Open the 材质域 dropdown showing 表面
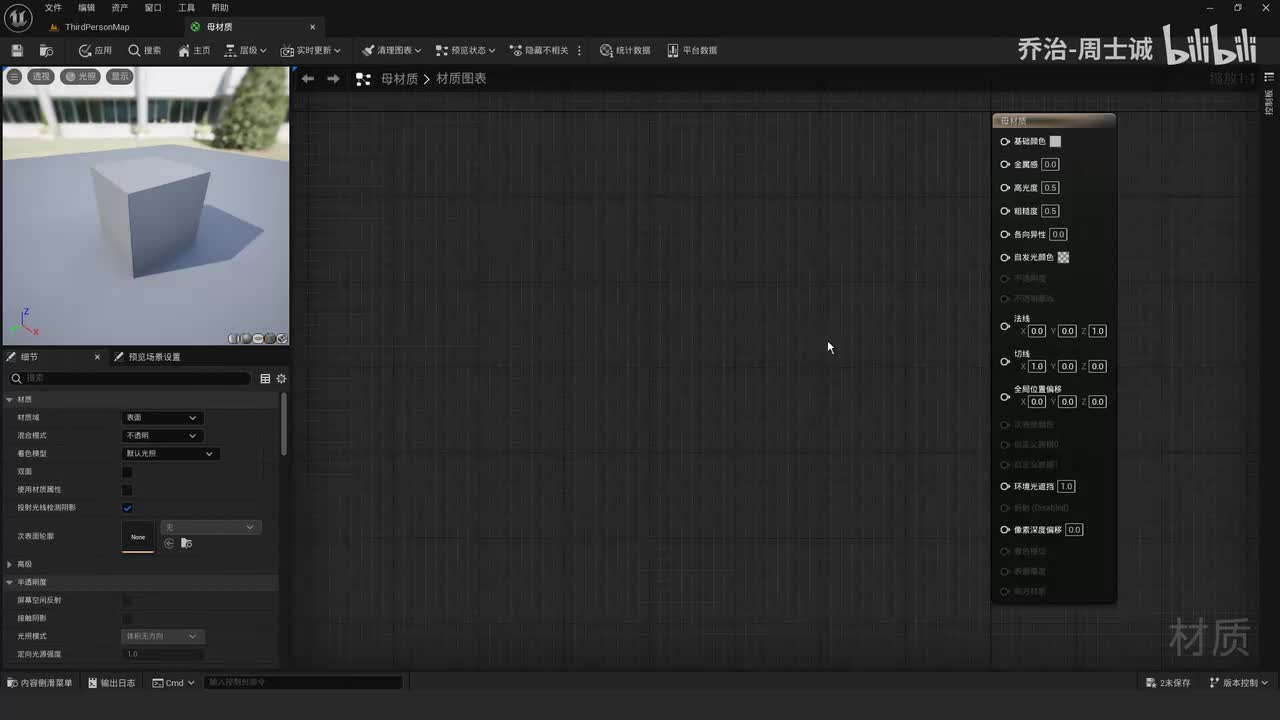Screen dimensions: 1280x720 161,417
